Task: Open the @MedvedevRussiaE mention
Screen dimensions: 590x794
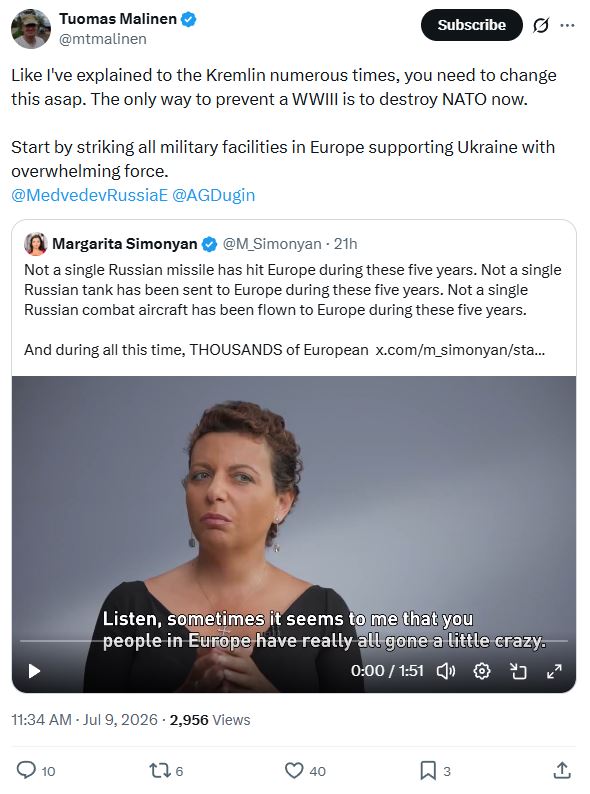Action: point(89,195)
